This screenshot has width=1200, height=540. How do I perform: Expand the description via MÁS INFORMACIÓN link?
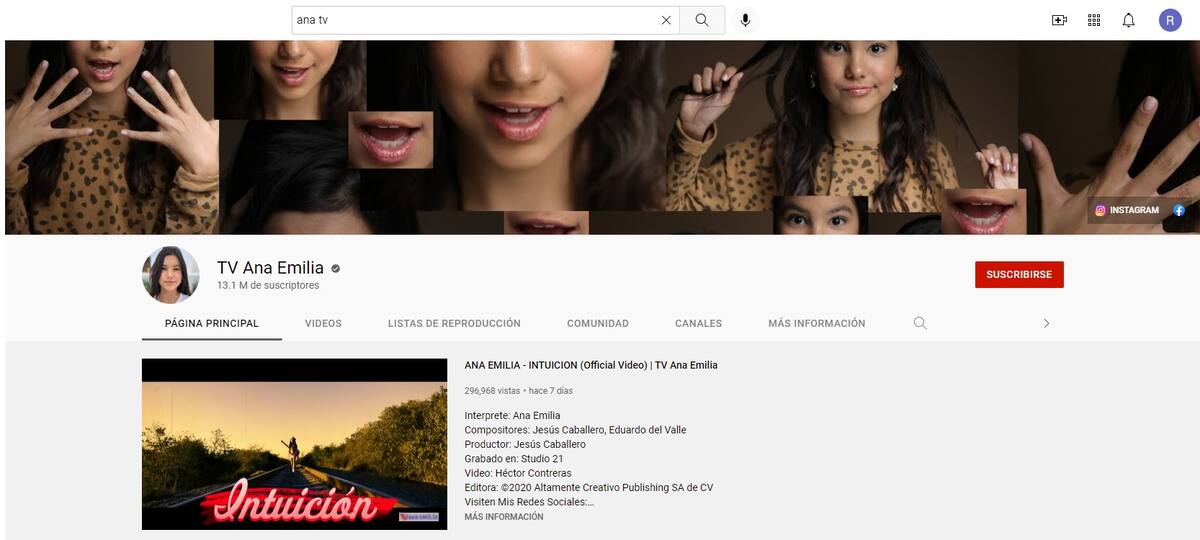pos(504,517)
